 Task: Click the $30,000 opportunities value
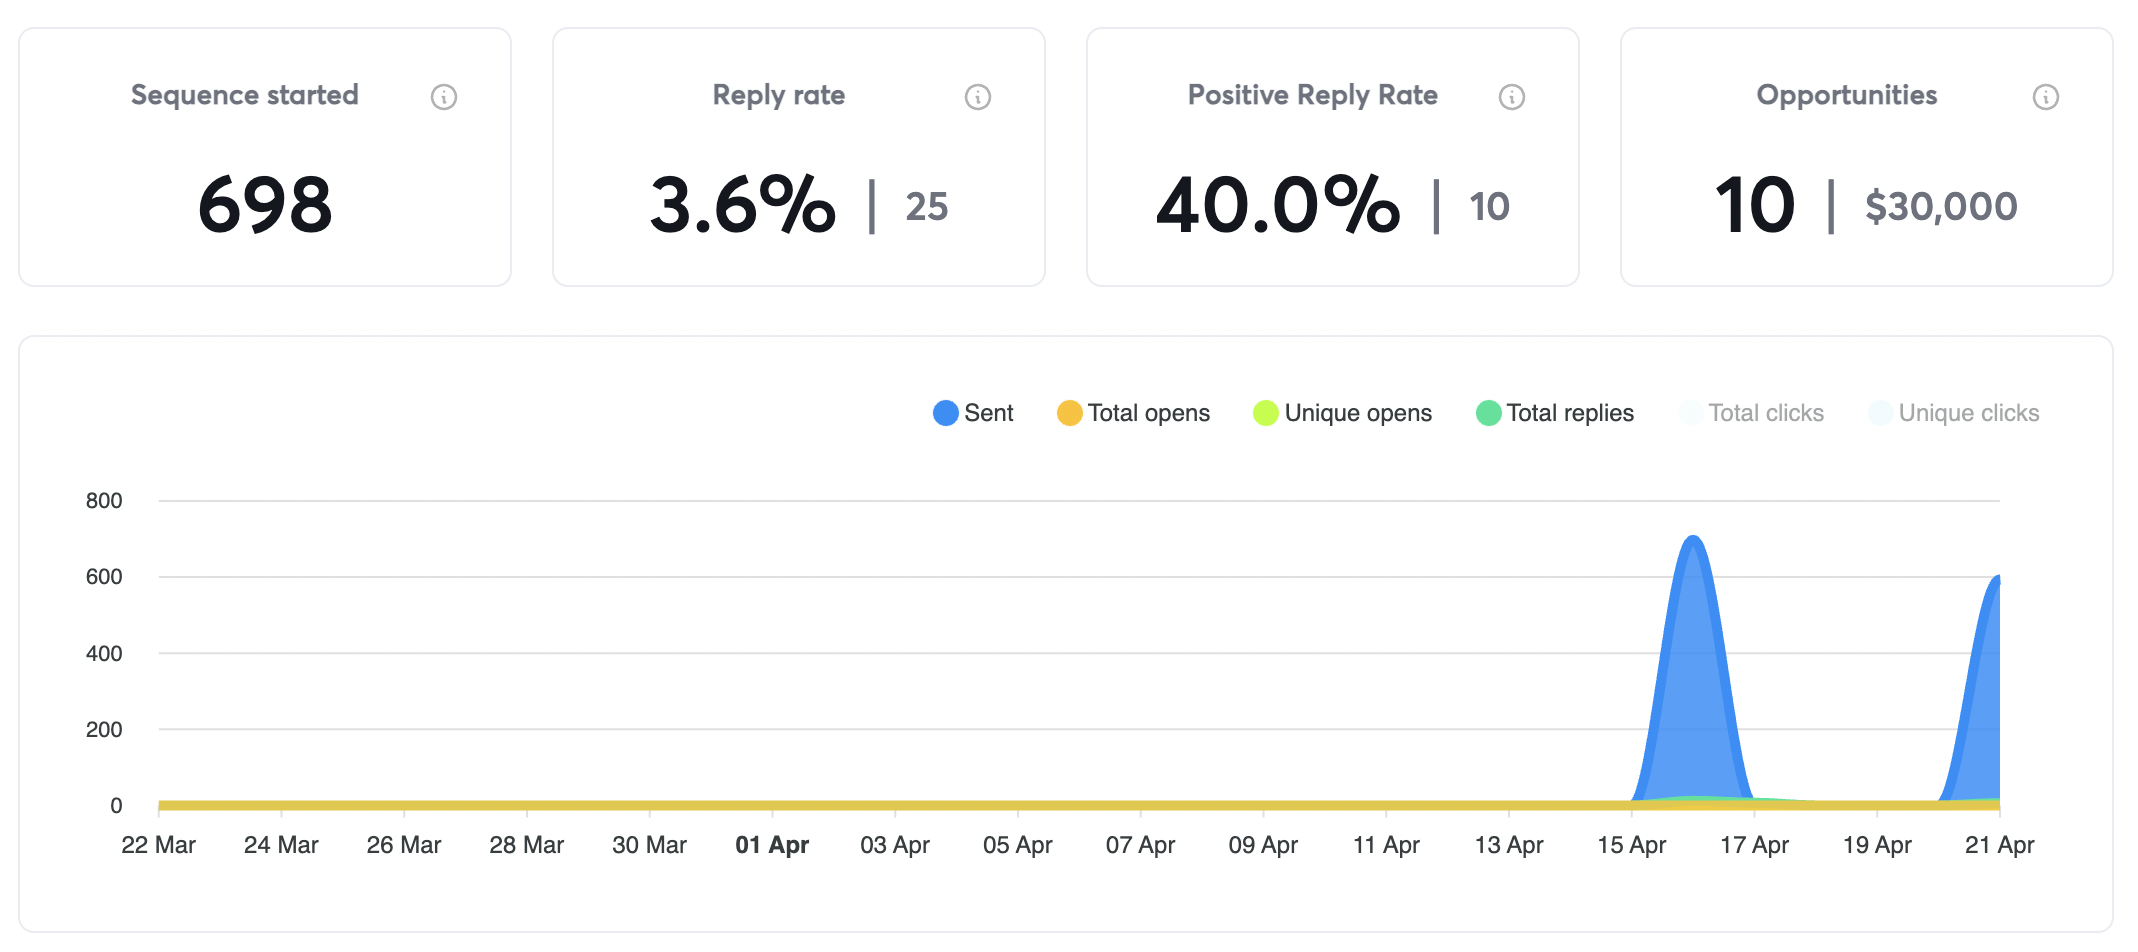1940,206
